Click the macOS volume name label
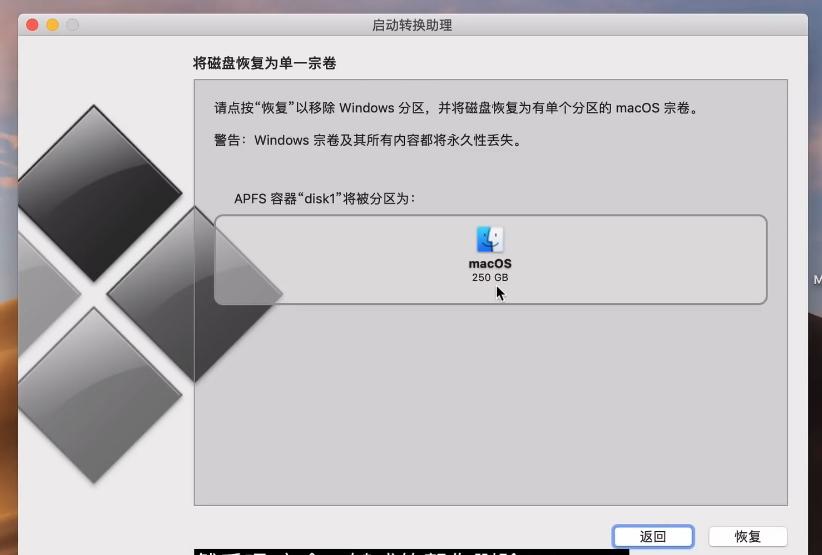 (x=490, y=264)
